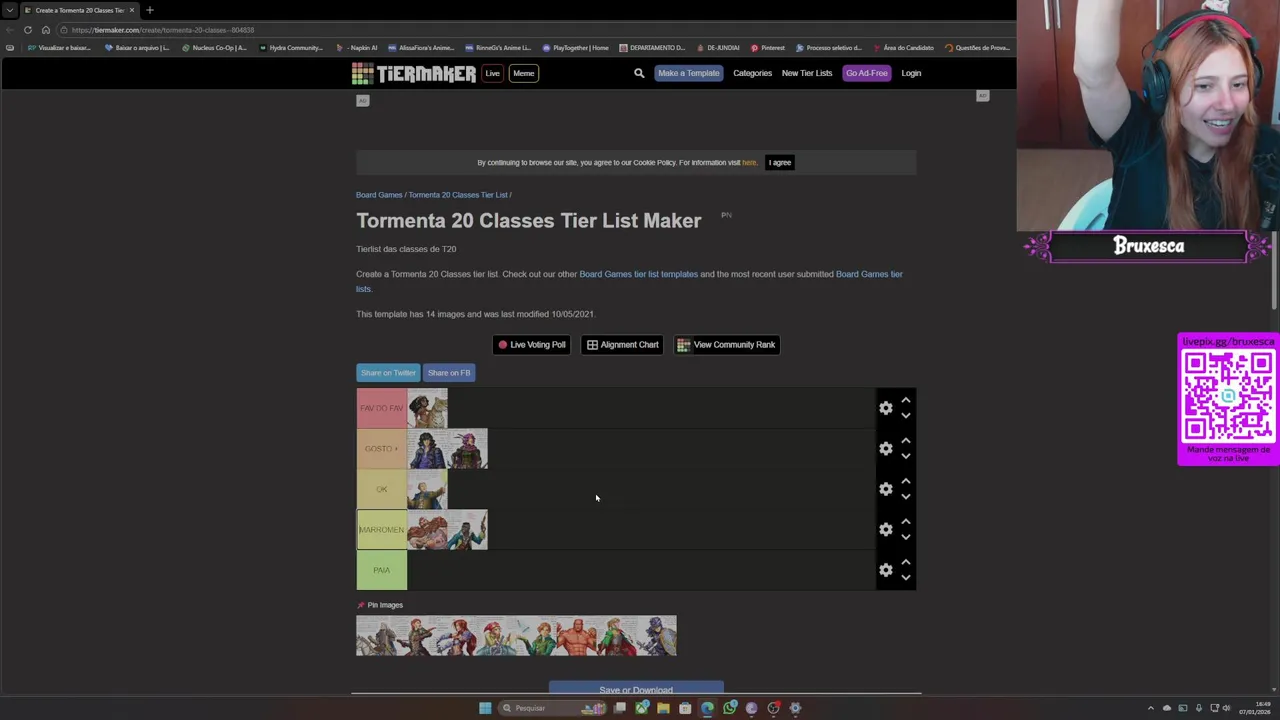Click the orange GOSTO tier label

click(382, 448)
